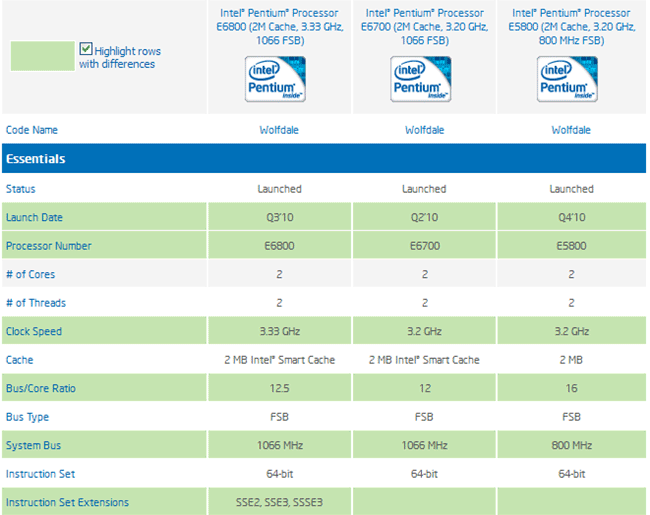Viewport: 650px width, 515px height.
Task: Click the SSE2, SSE3, SSSE3 cell
Action: pyautogui.click(x=279, y=503)
